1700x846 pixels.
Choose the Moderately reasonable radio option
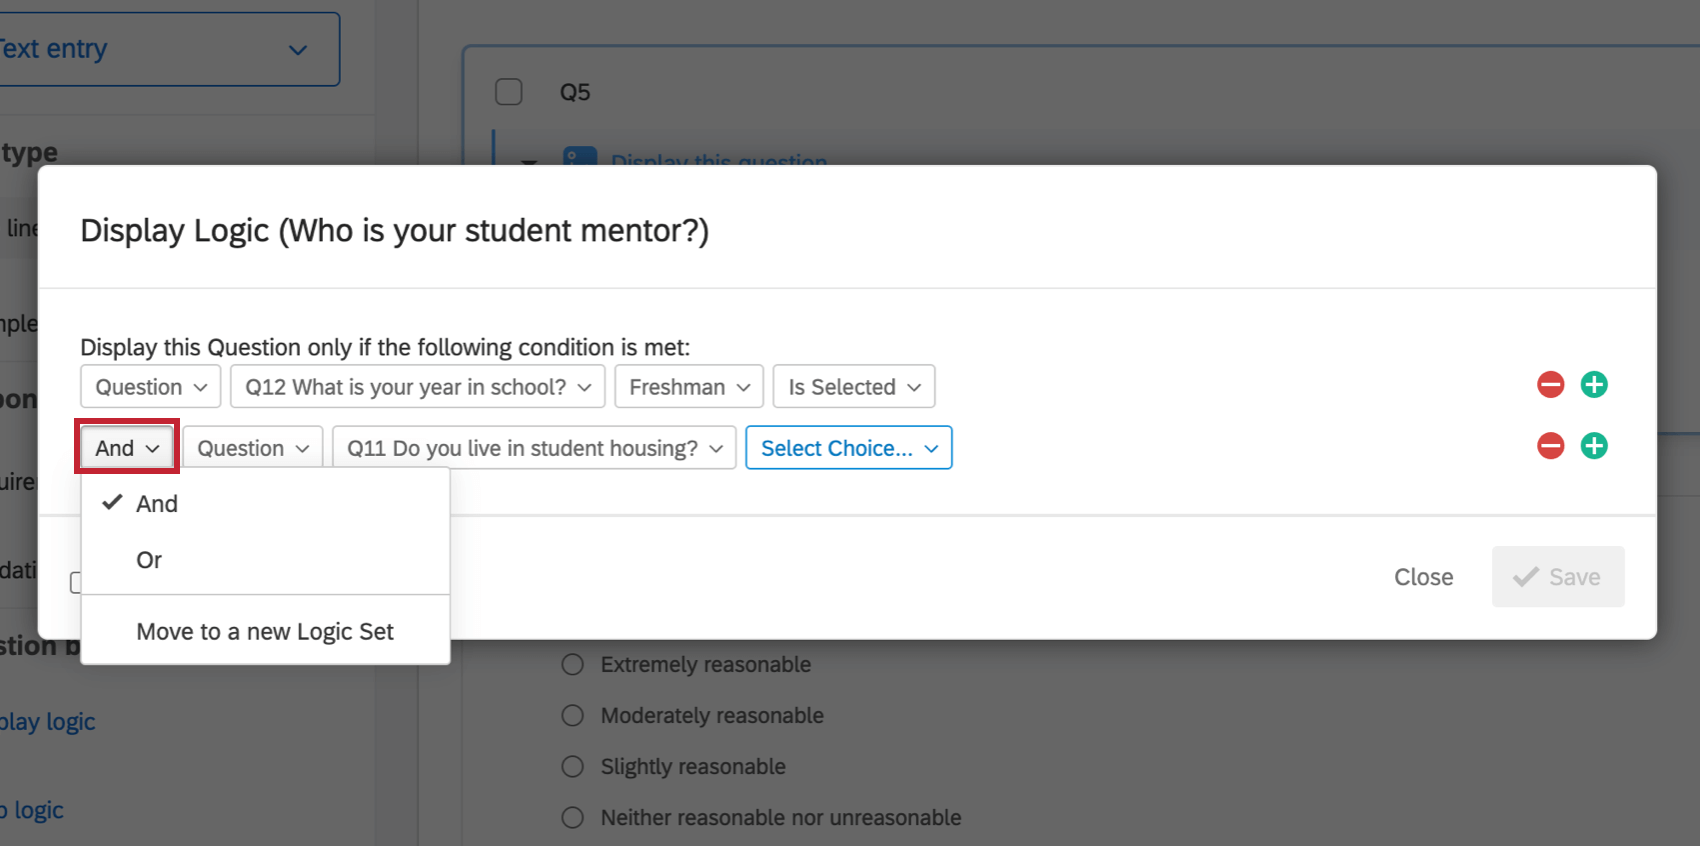573,716
